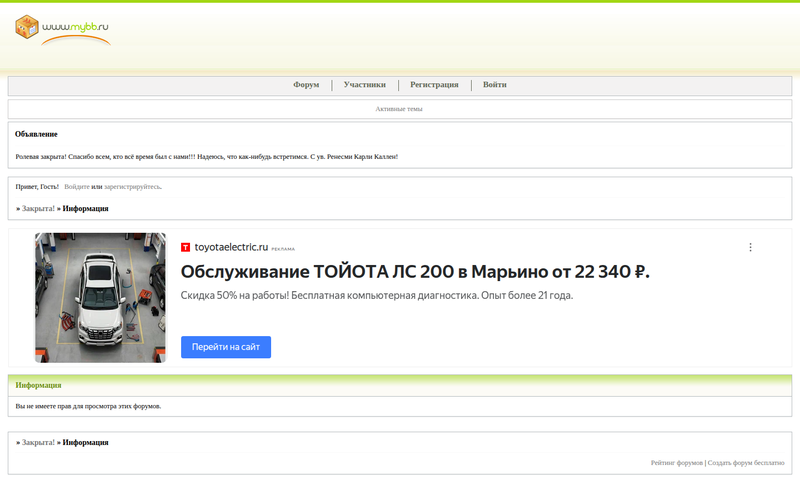
Task: Click the ad description about Скидка 50%
Action: click(x=377, y=296)
